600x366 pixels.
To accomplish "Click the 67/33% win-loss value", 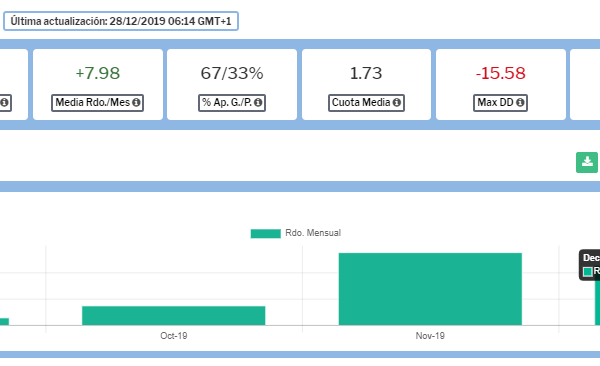I will click(232, 73).
